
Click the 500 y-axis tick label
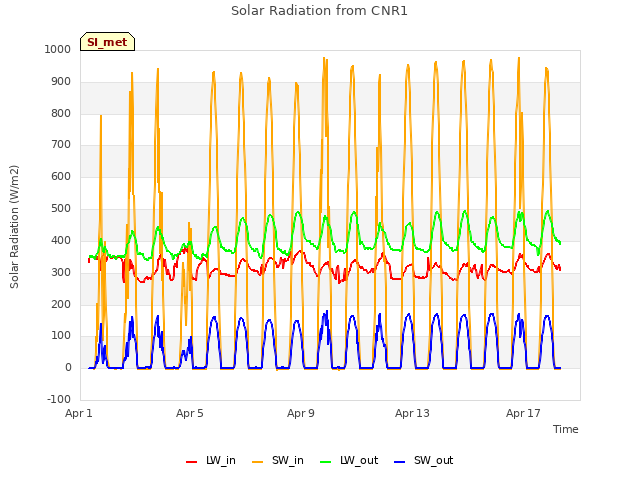(x=61, y=209)
